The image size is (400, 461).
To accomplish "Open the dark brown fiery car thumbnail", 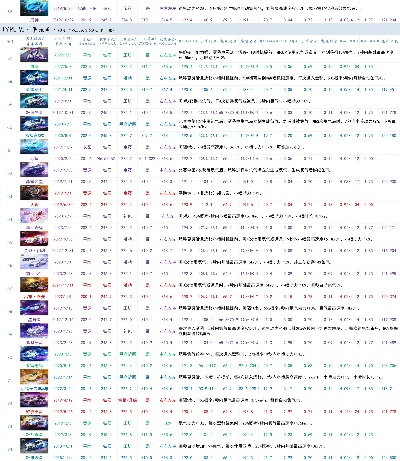I will (34, 193).
